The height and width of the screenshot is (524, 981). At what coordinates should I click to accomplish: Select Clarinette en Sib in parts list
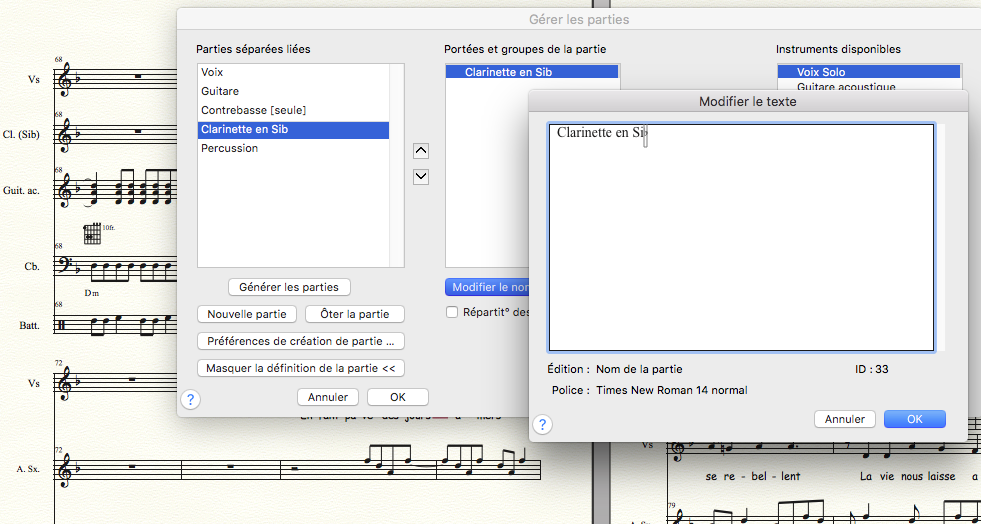pos(244,129)
